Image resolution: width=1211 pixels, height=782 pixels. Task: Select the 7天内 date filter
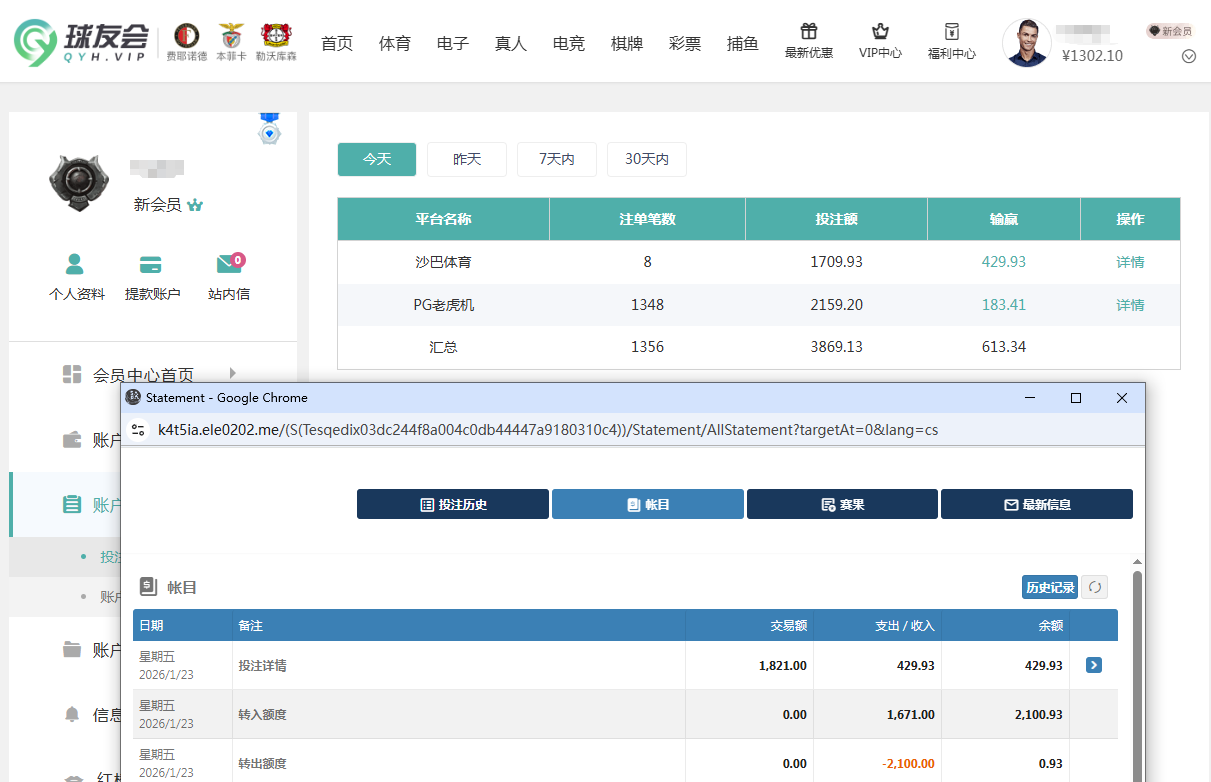pos(556,159)
